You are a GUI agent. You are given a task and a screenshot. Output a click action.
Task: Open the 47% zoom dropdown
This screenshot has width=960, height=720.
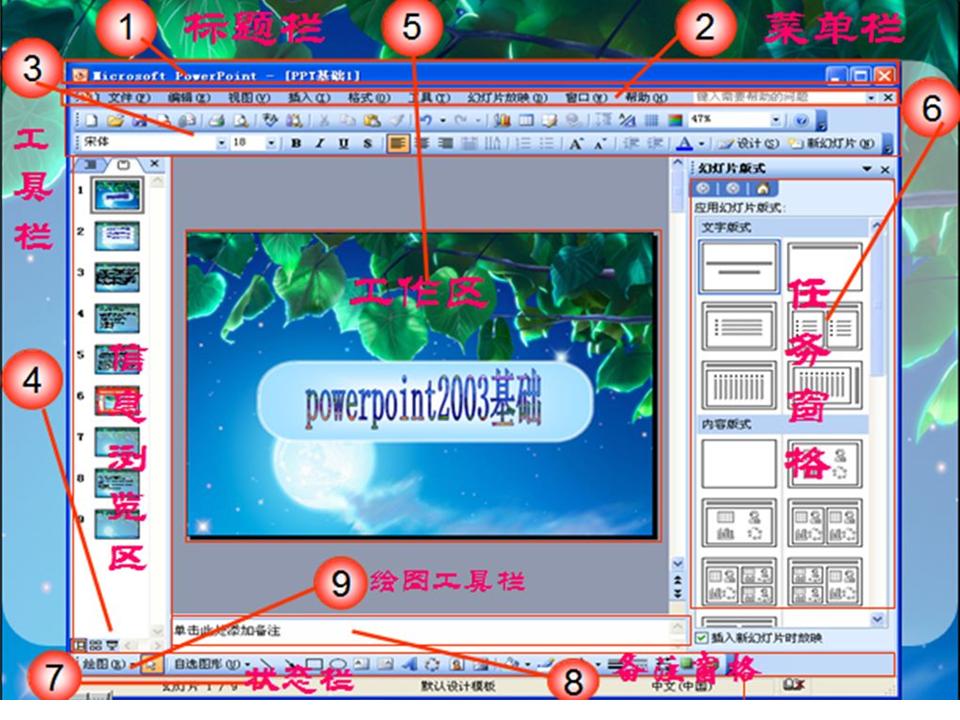click(775, 121)
